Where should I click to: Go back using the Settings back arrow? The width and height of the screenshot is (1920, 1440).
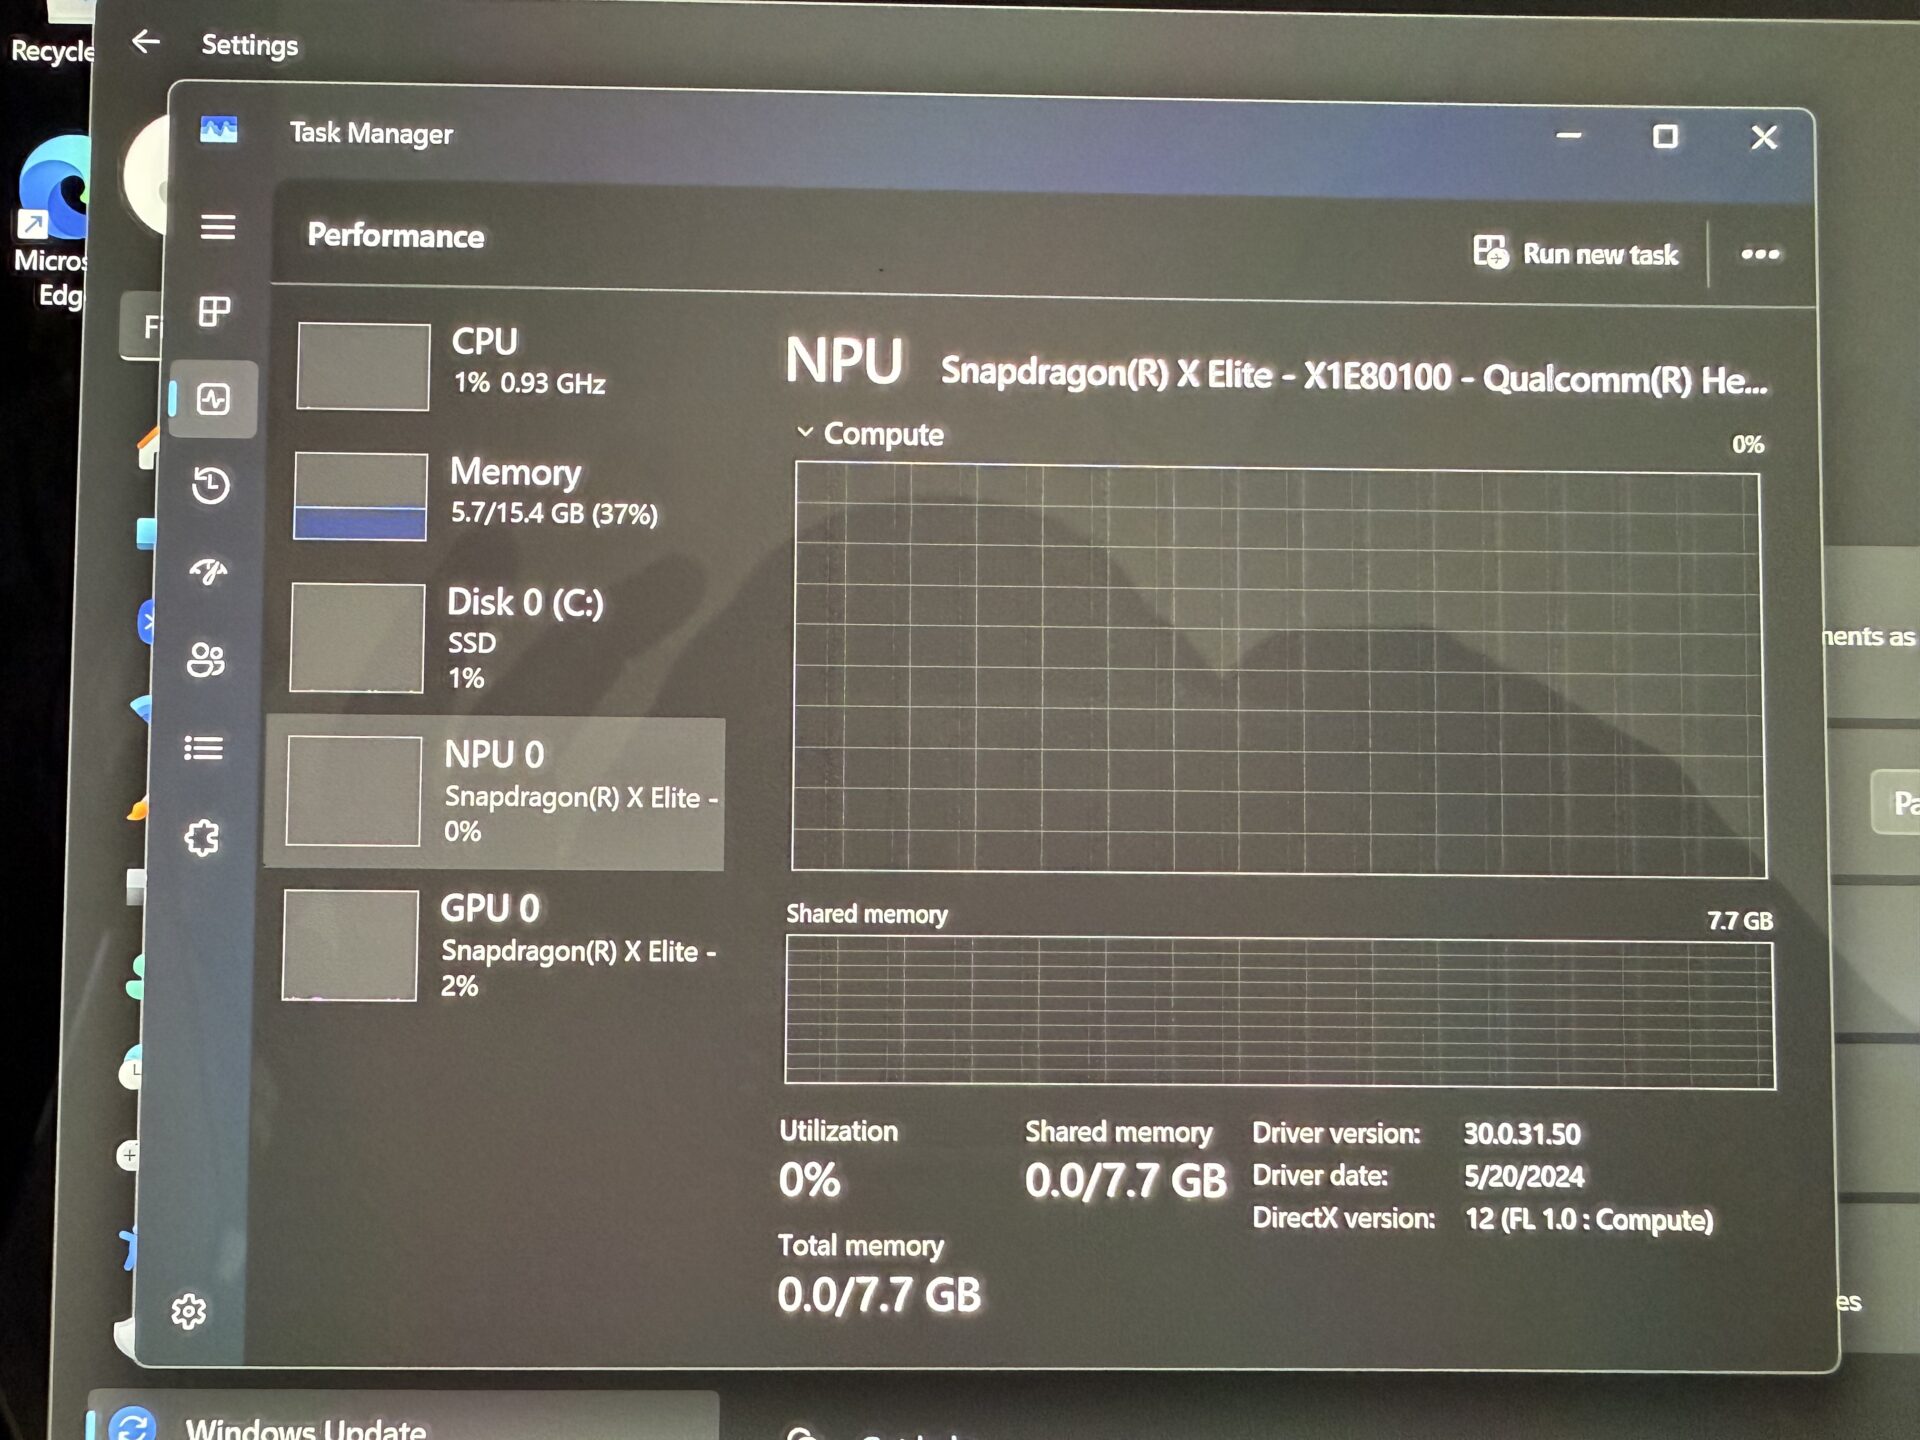(146, 40)
